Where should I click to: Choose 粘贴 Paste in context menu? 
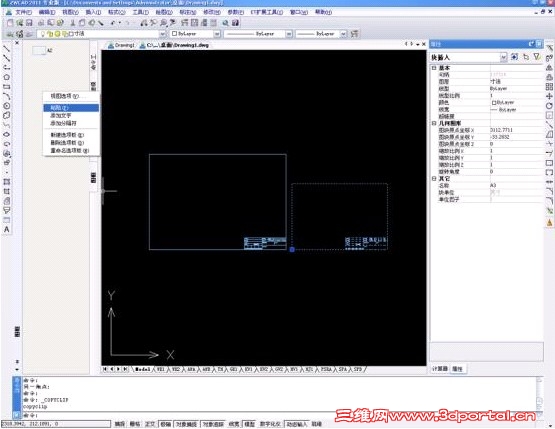(71, 108)
